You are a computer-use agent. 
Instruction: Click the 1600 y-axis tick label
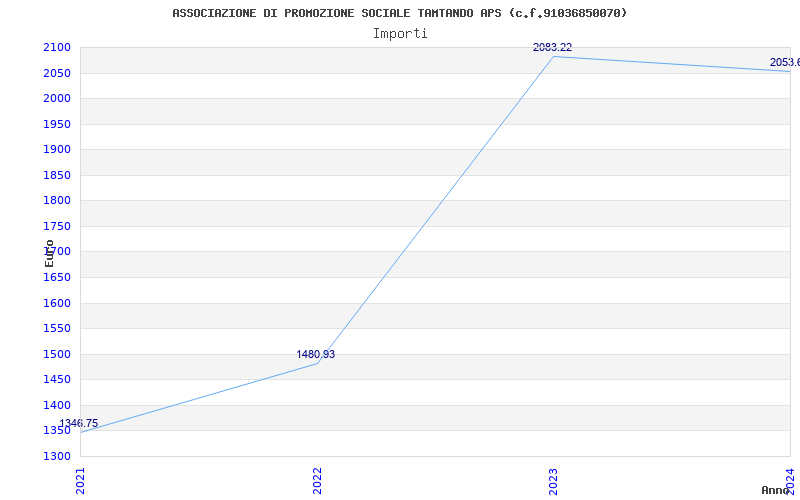57,303
